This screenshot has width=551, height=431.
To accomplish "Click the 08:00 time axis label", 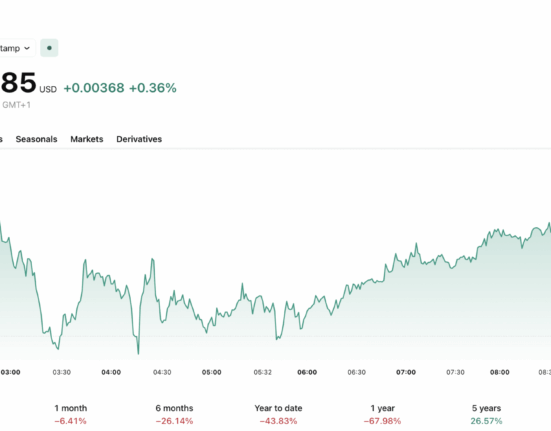I will pyautogui.click(x=500, y=372).
